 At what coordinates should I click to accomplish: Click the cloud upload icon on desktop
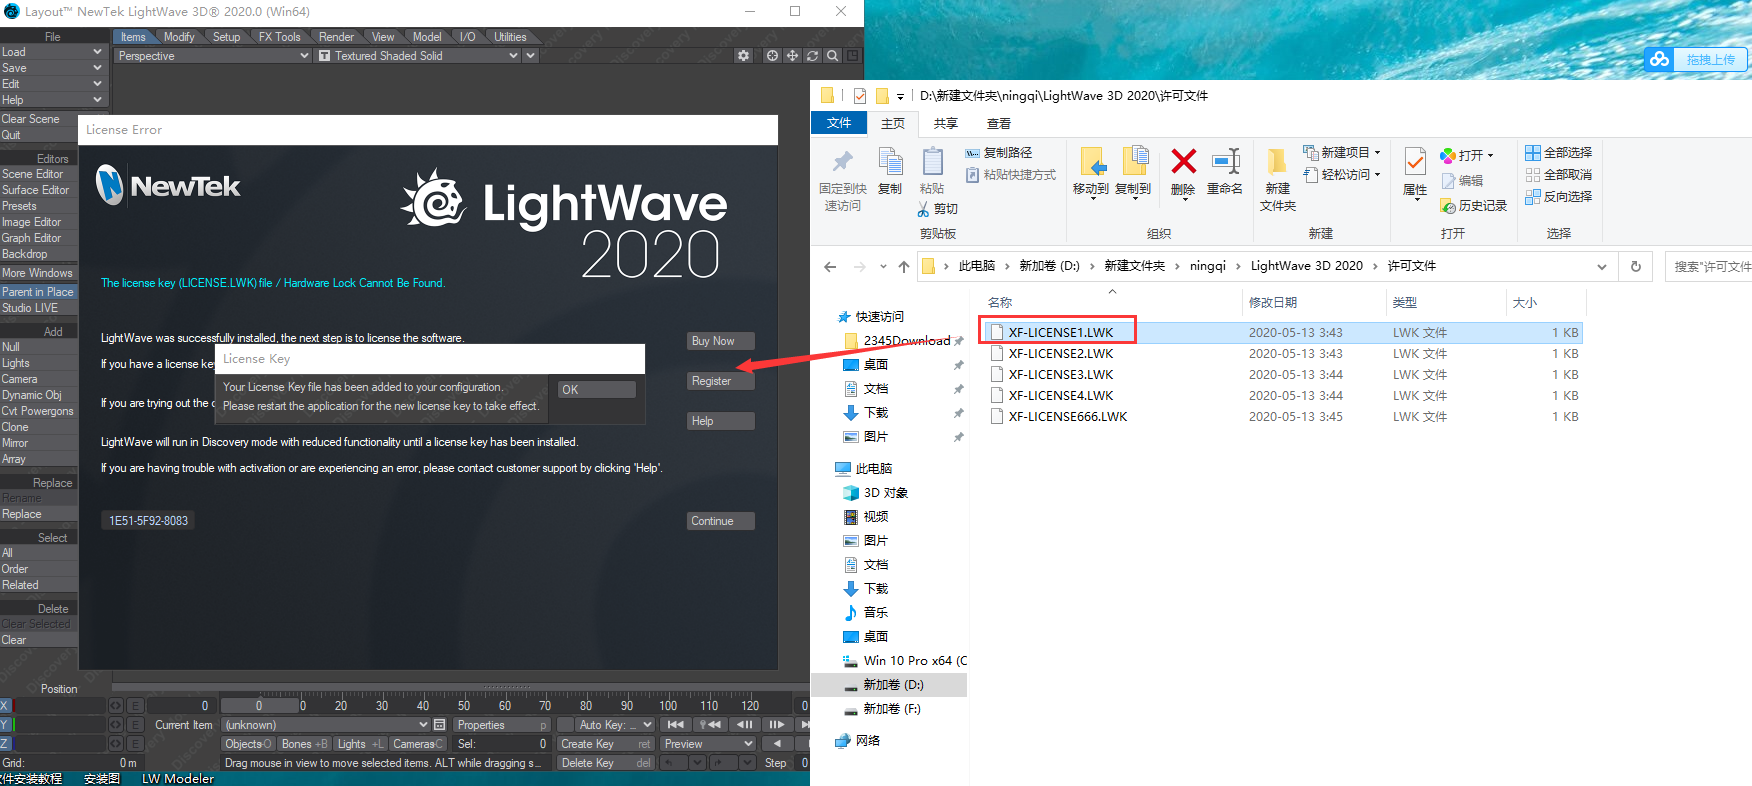[1660, 59]
